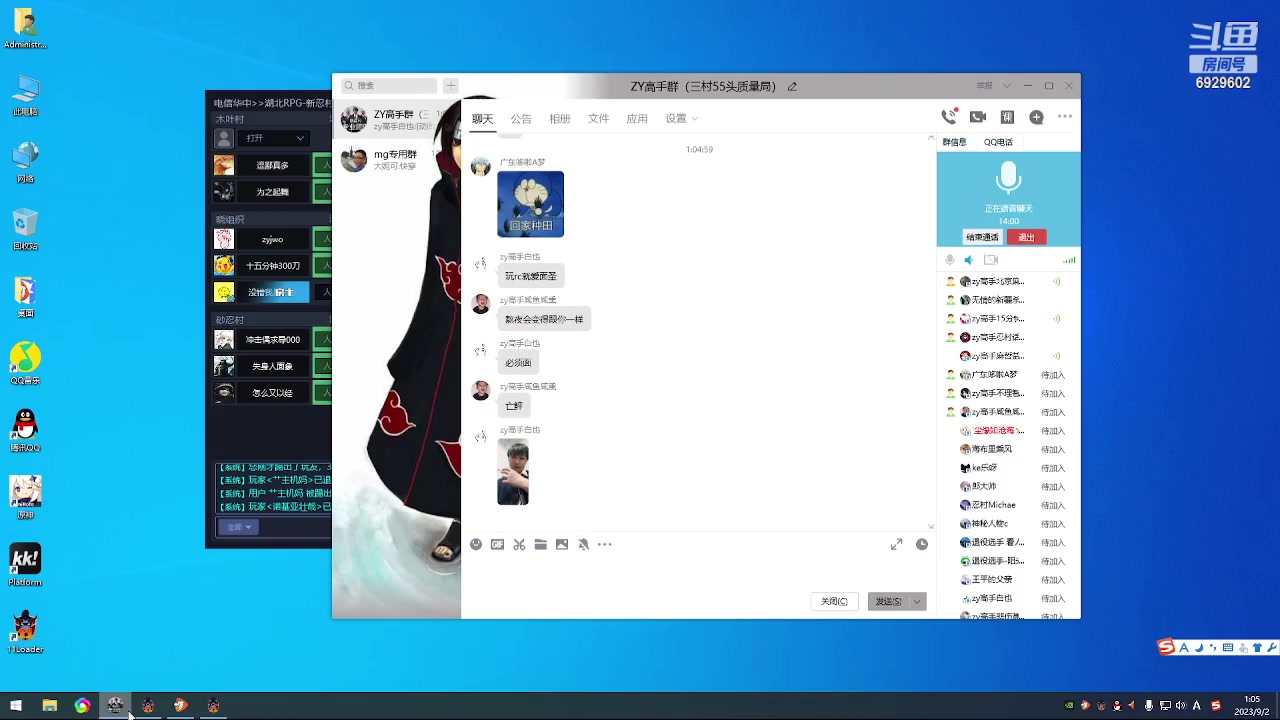Viewport: 1280px width, 720px height.
Task: Start a voice call with phone icon
Action: (x=949, y=117)
